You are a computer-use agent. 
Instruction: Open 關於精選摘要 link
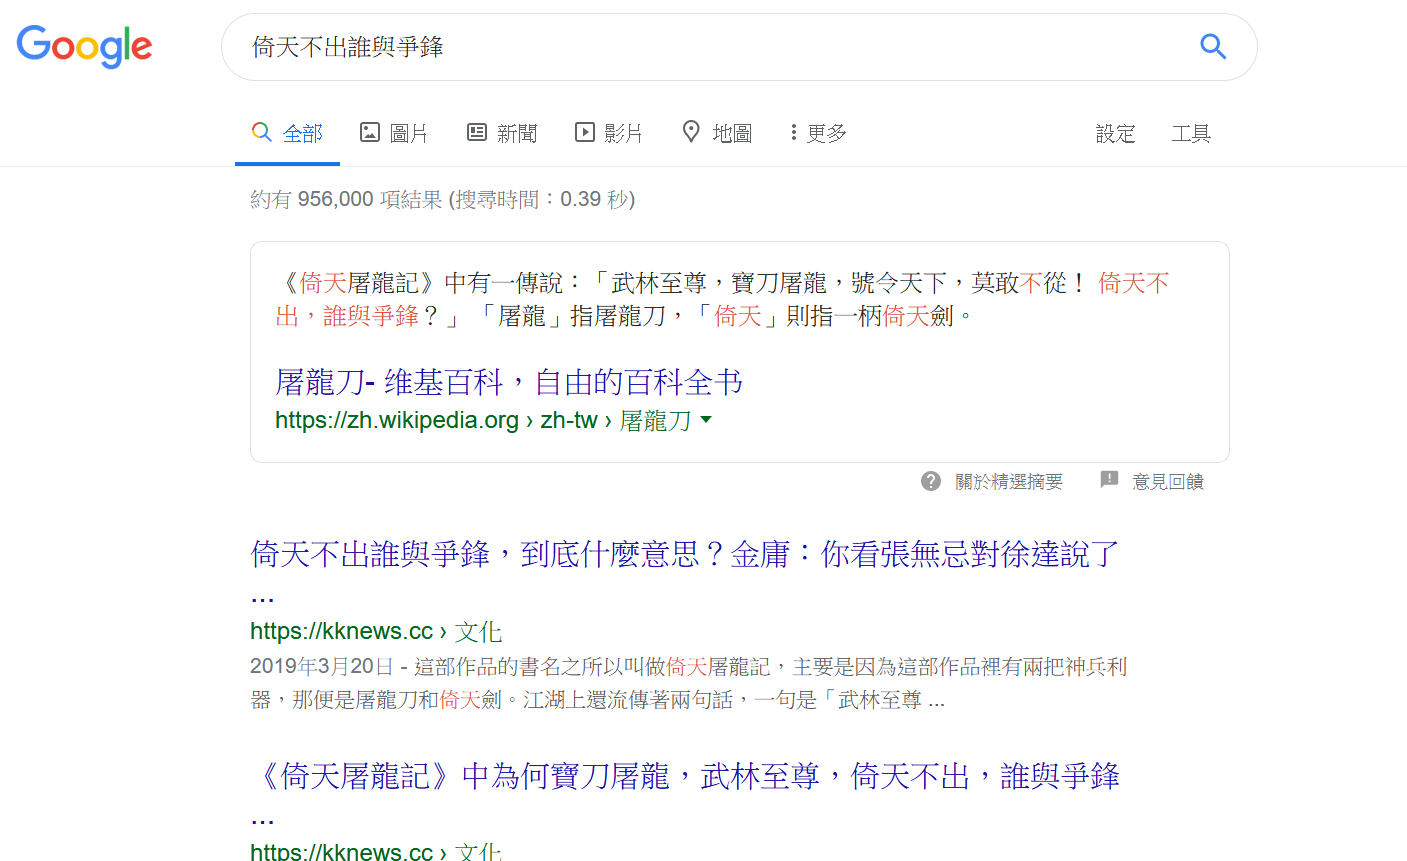(1009, 482)
